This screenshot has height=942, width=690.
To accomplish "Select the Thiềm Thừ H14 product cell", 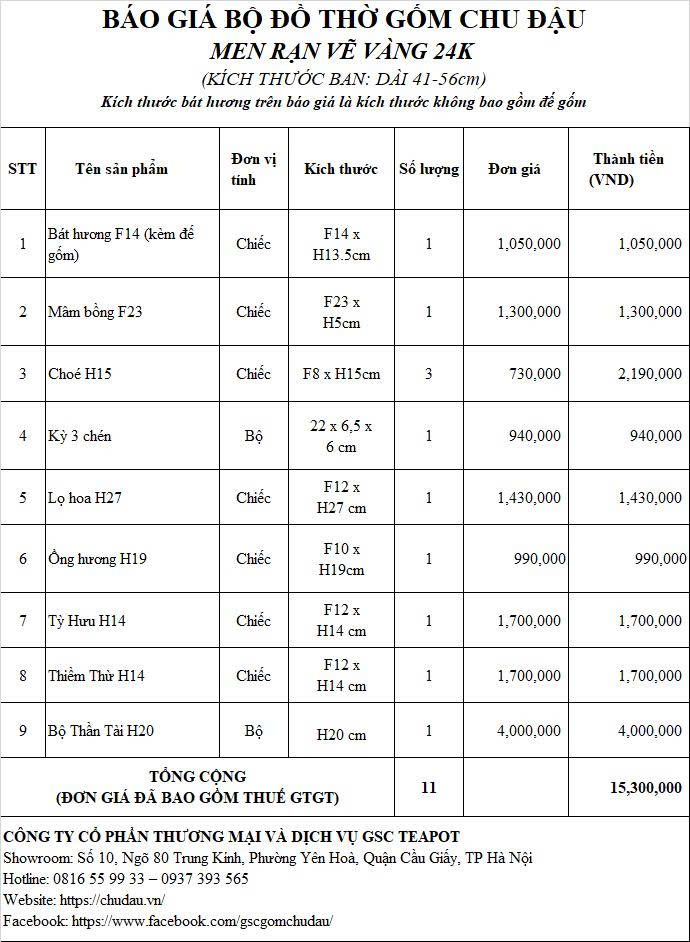I will (x=132, y=675).
